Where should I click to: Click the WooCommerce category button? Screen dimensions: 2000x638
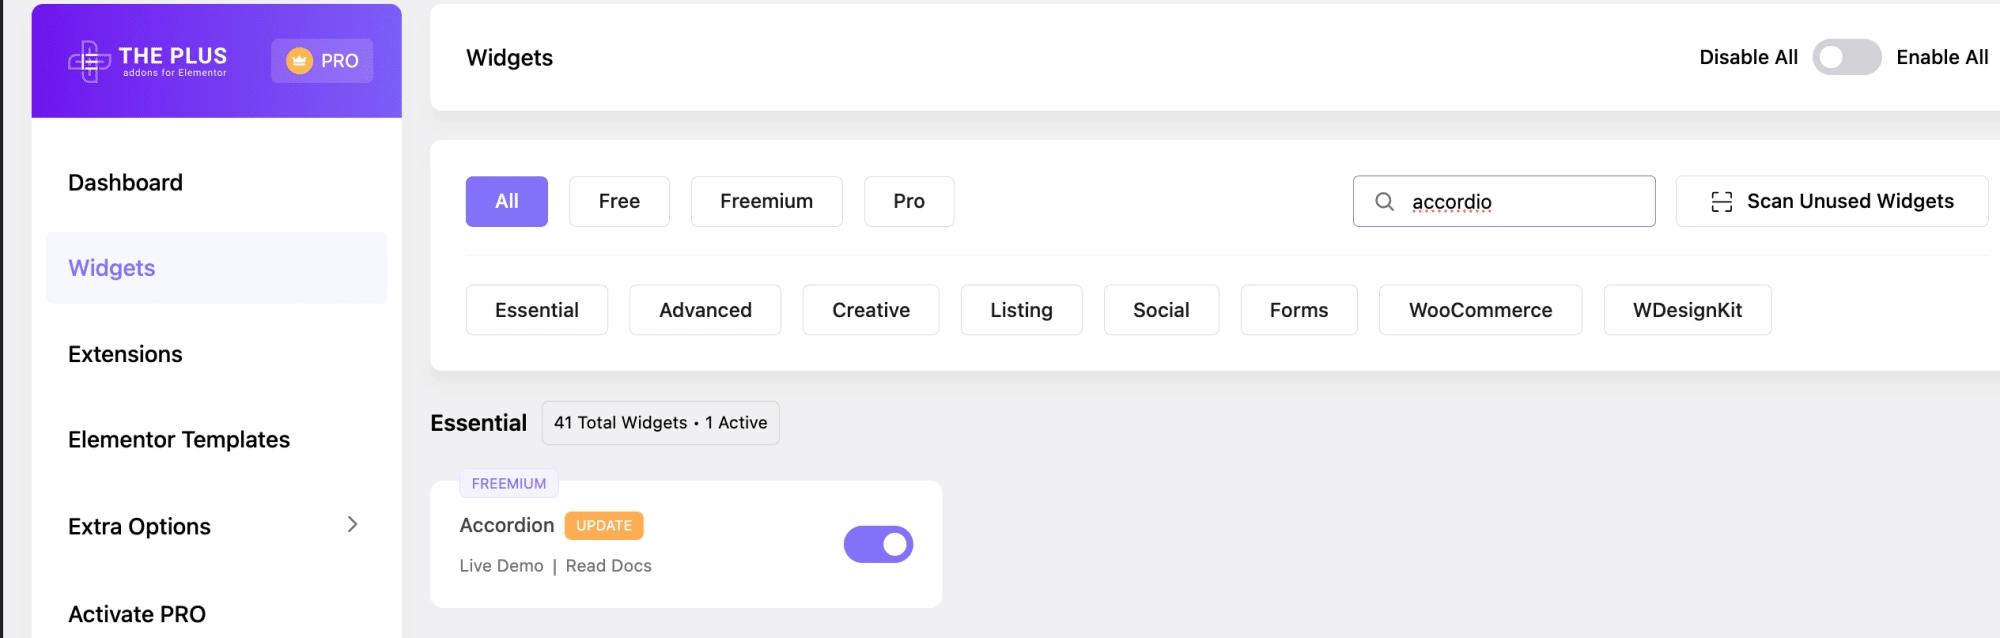[x=1479, y=310]
